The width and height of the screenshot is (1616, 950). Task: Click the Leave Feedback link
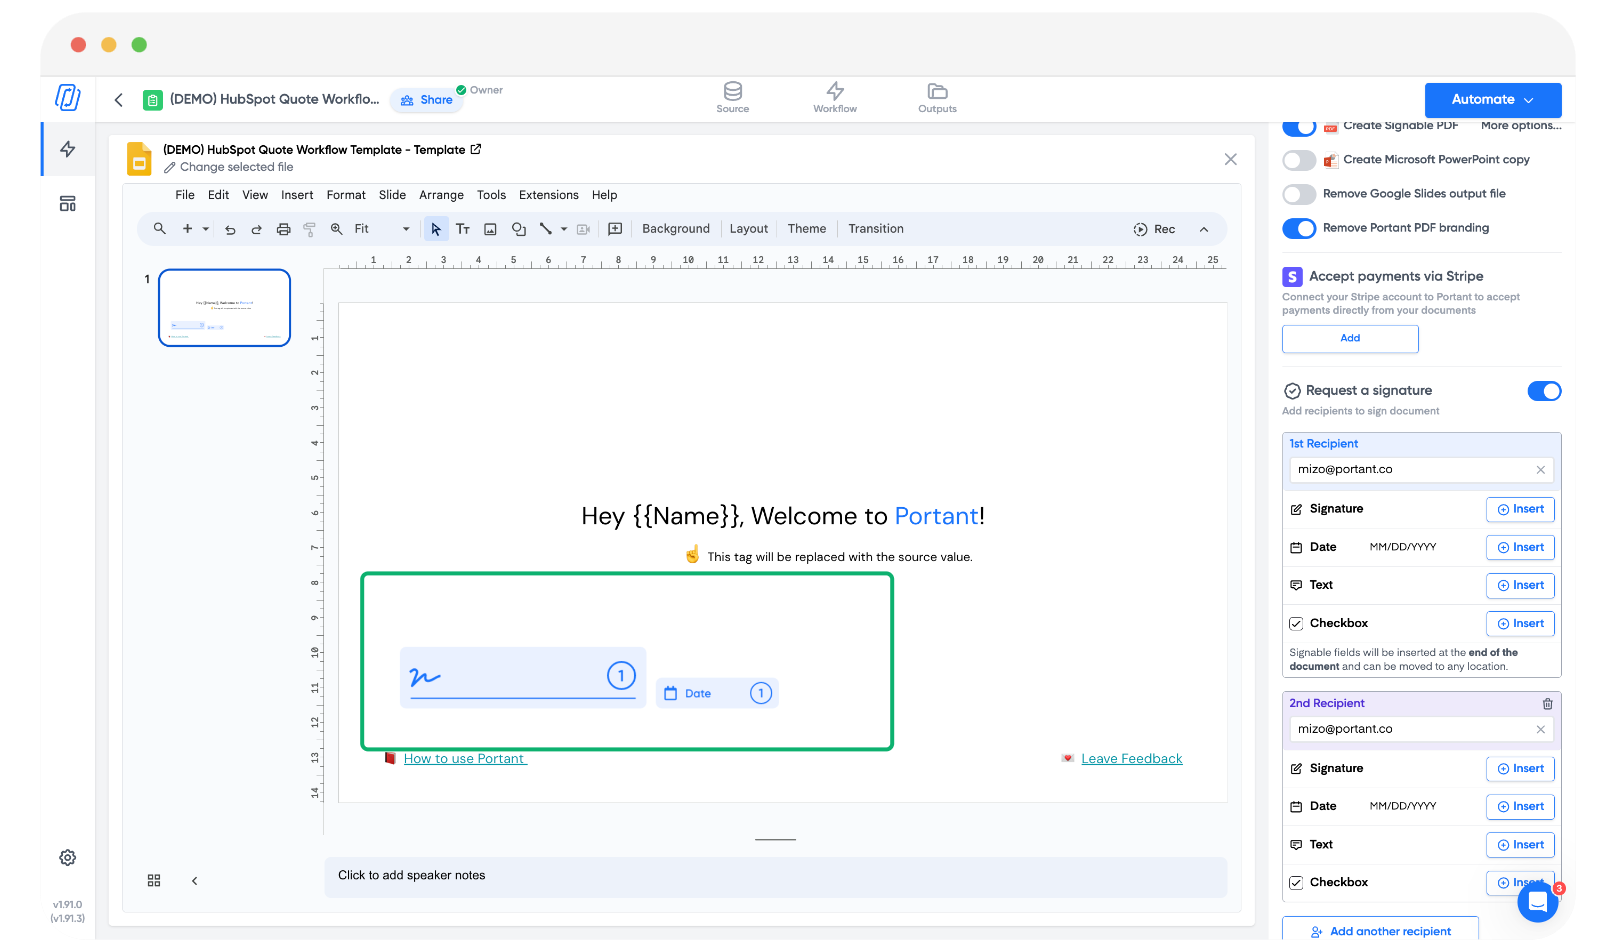[1131, 759]
